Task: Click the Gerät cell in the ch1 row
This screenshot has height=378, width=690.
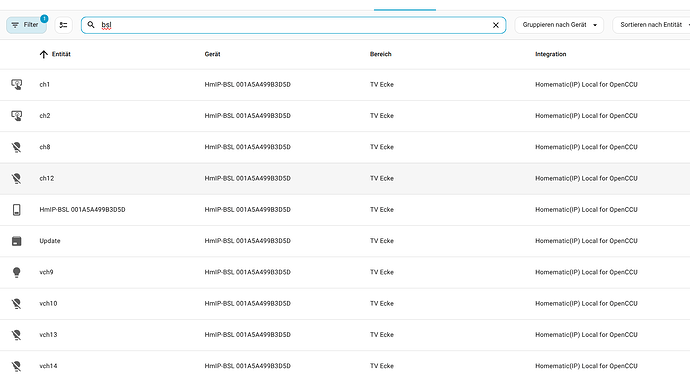Action: 247,84
